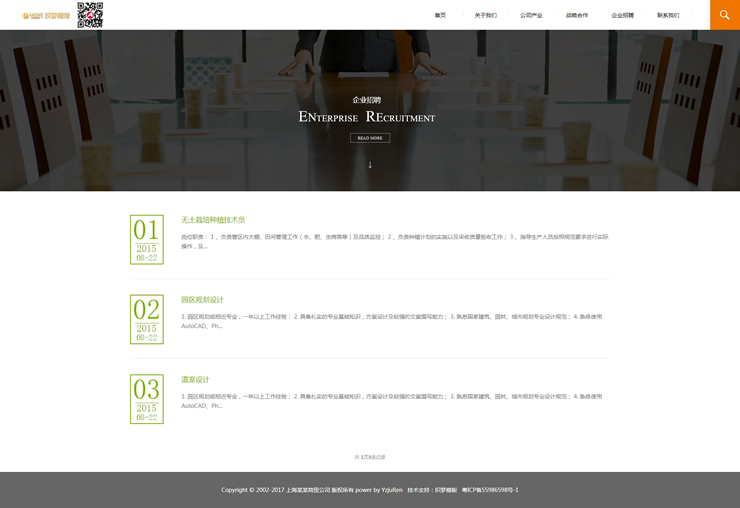Open the 无土栽培种植技术员 job title link

[x=213, y=220]
